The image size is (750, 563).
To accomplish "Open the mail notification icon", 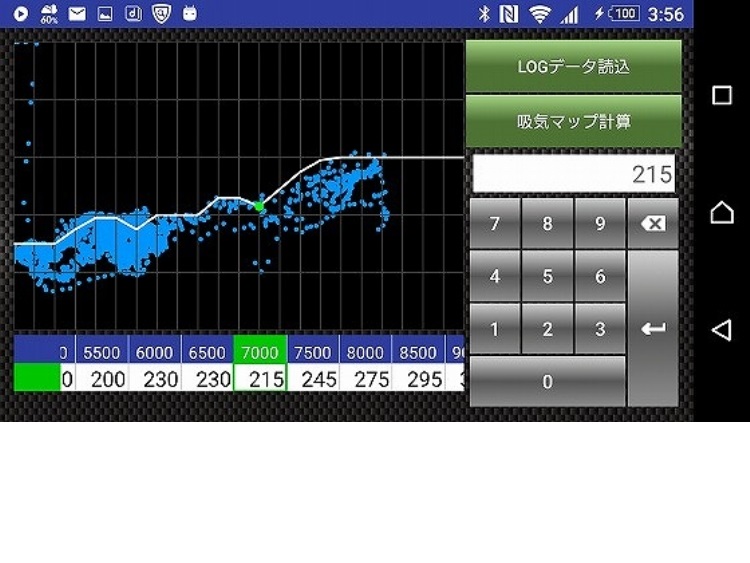I will pyautogui.click(x=77, y=14).
